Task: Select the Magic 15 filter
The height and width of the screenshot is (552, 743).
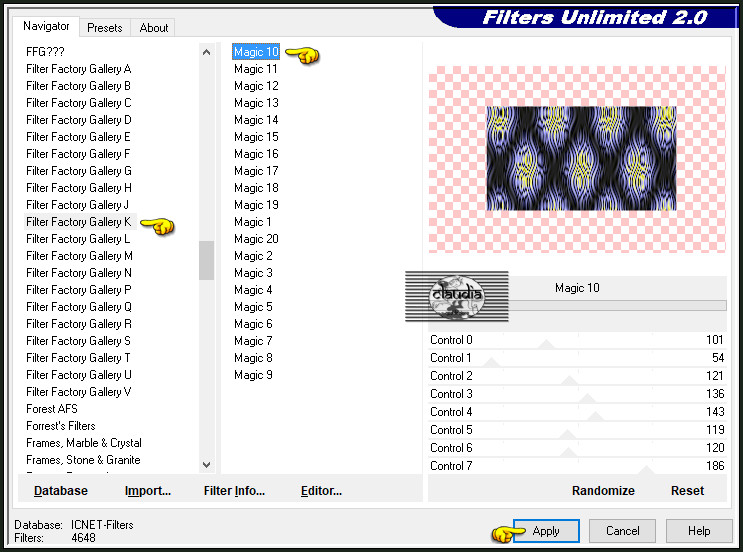Action: (256, 137)
